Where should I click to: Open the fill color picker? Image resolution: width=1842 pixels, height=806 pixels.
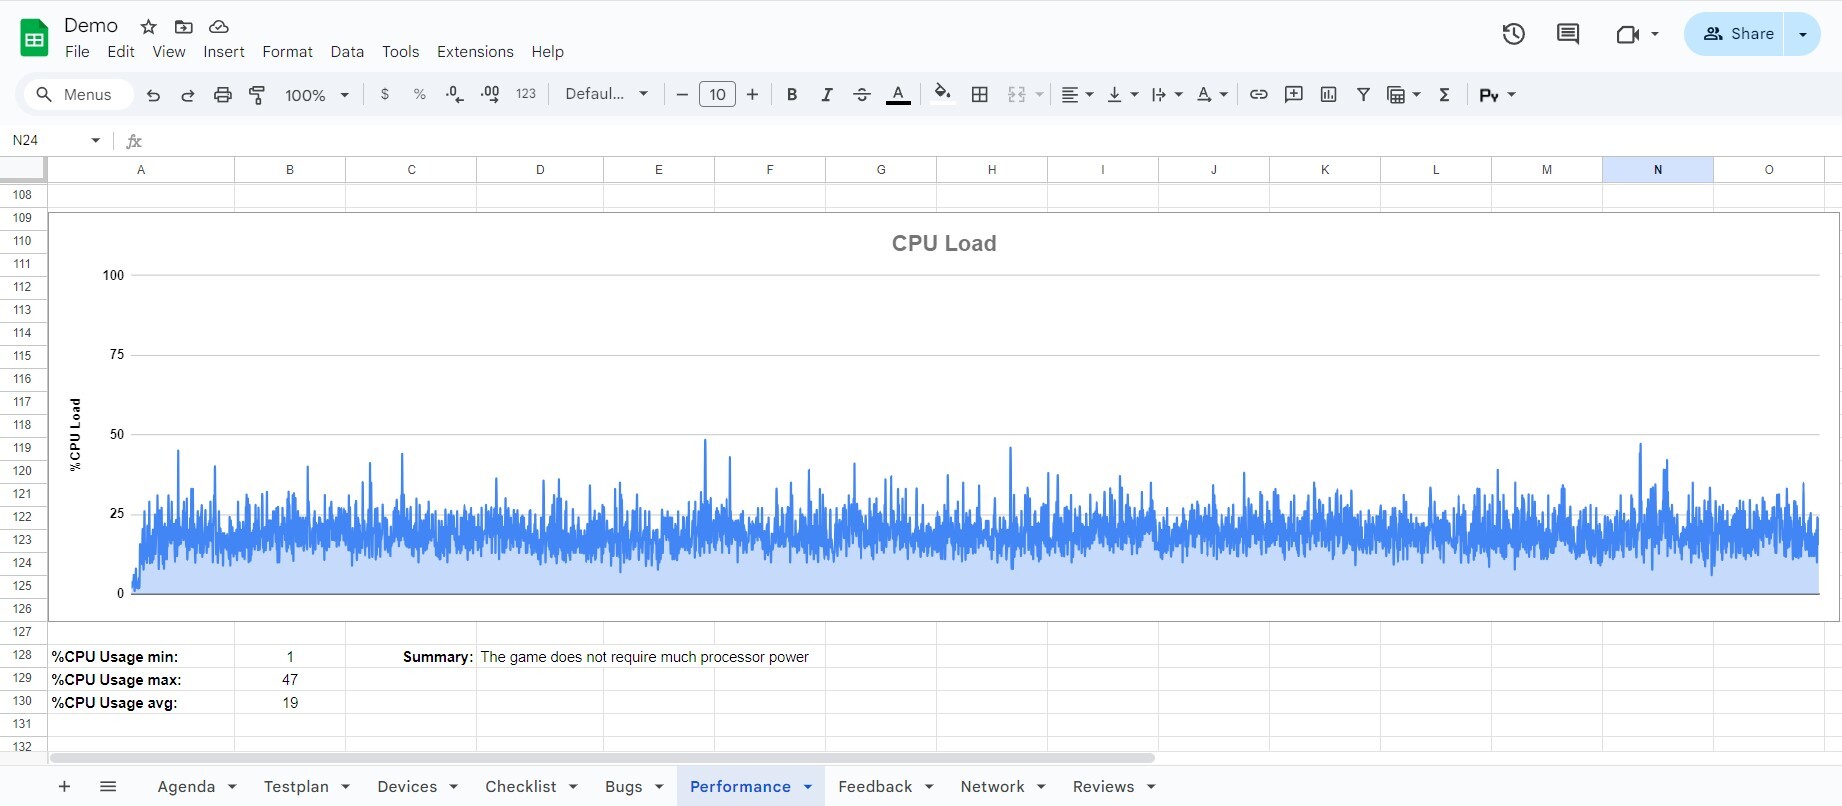(x=941, y=94)
